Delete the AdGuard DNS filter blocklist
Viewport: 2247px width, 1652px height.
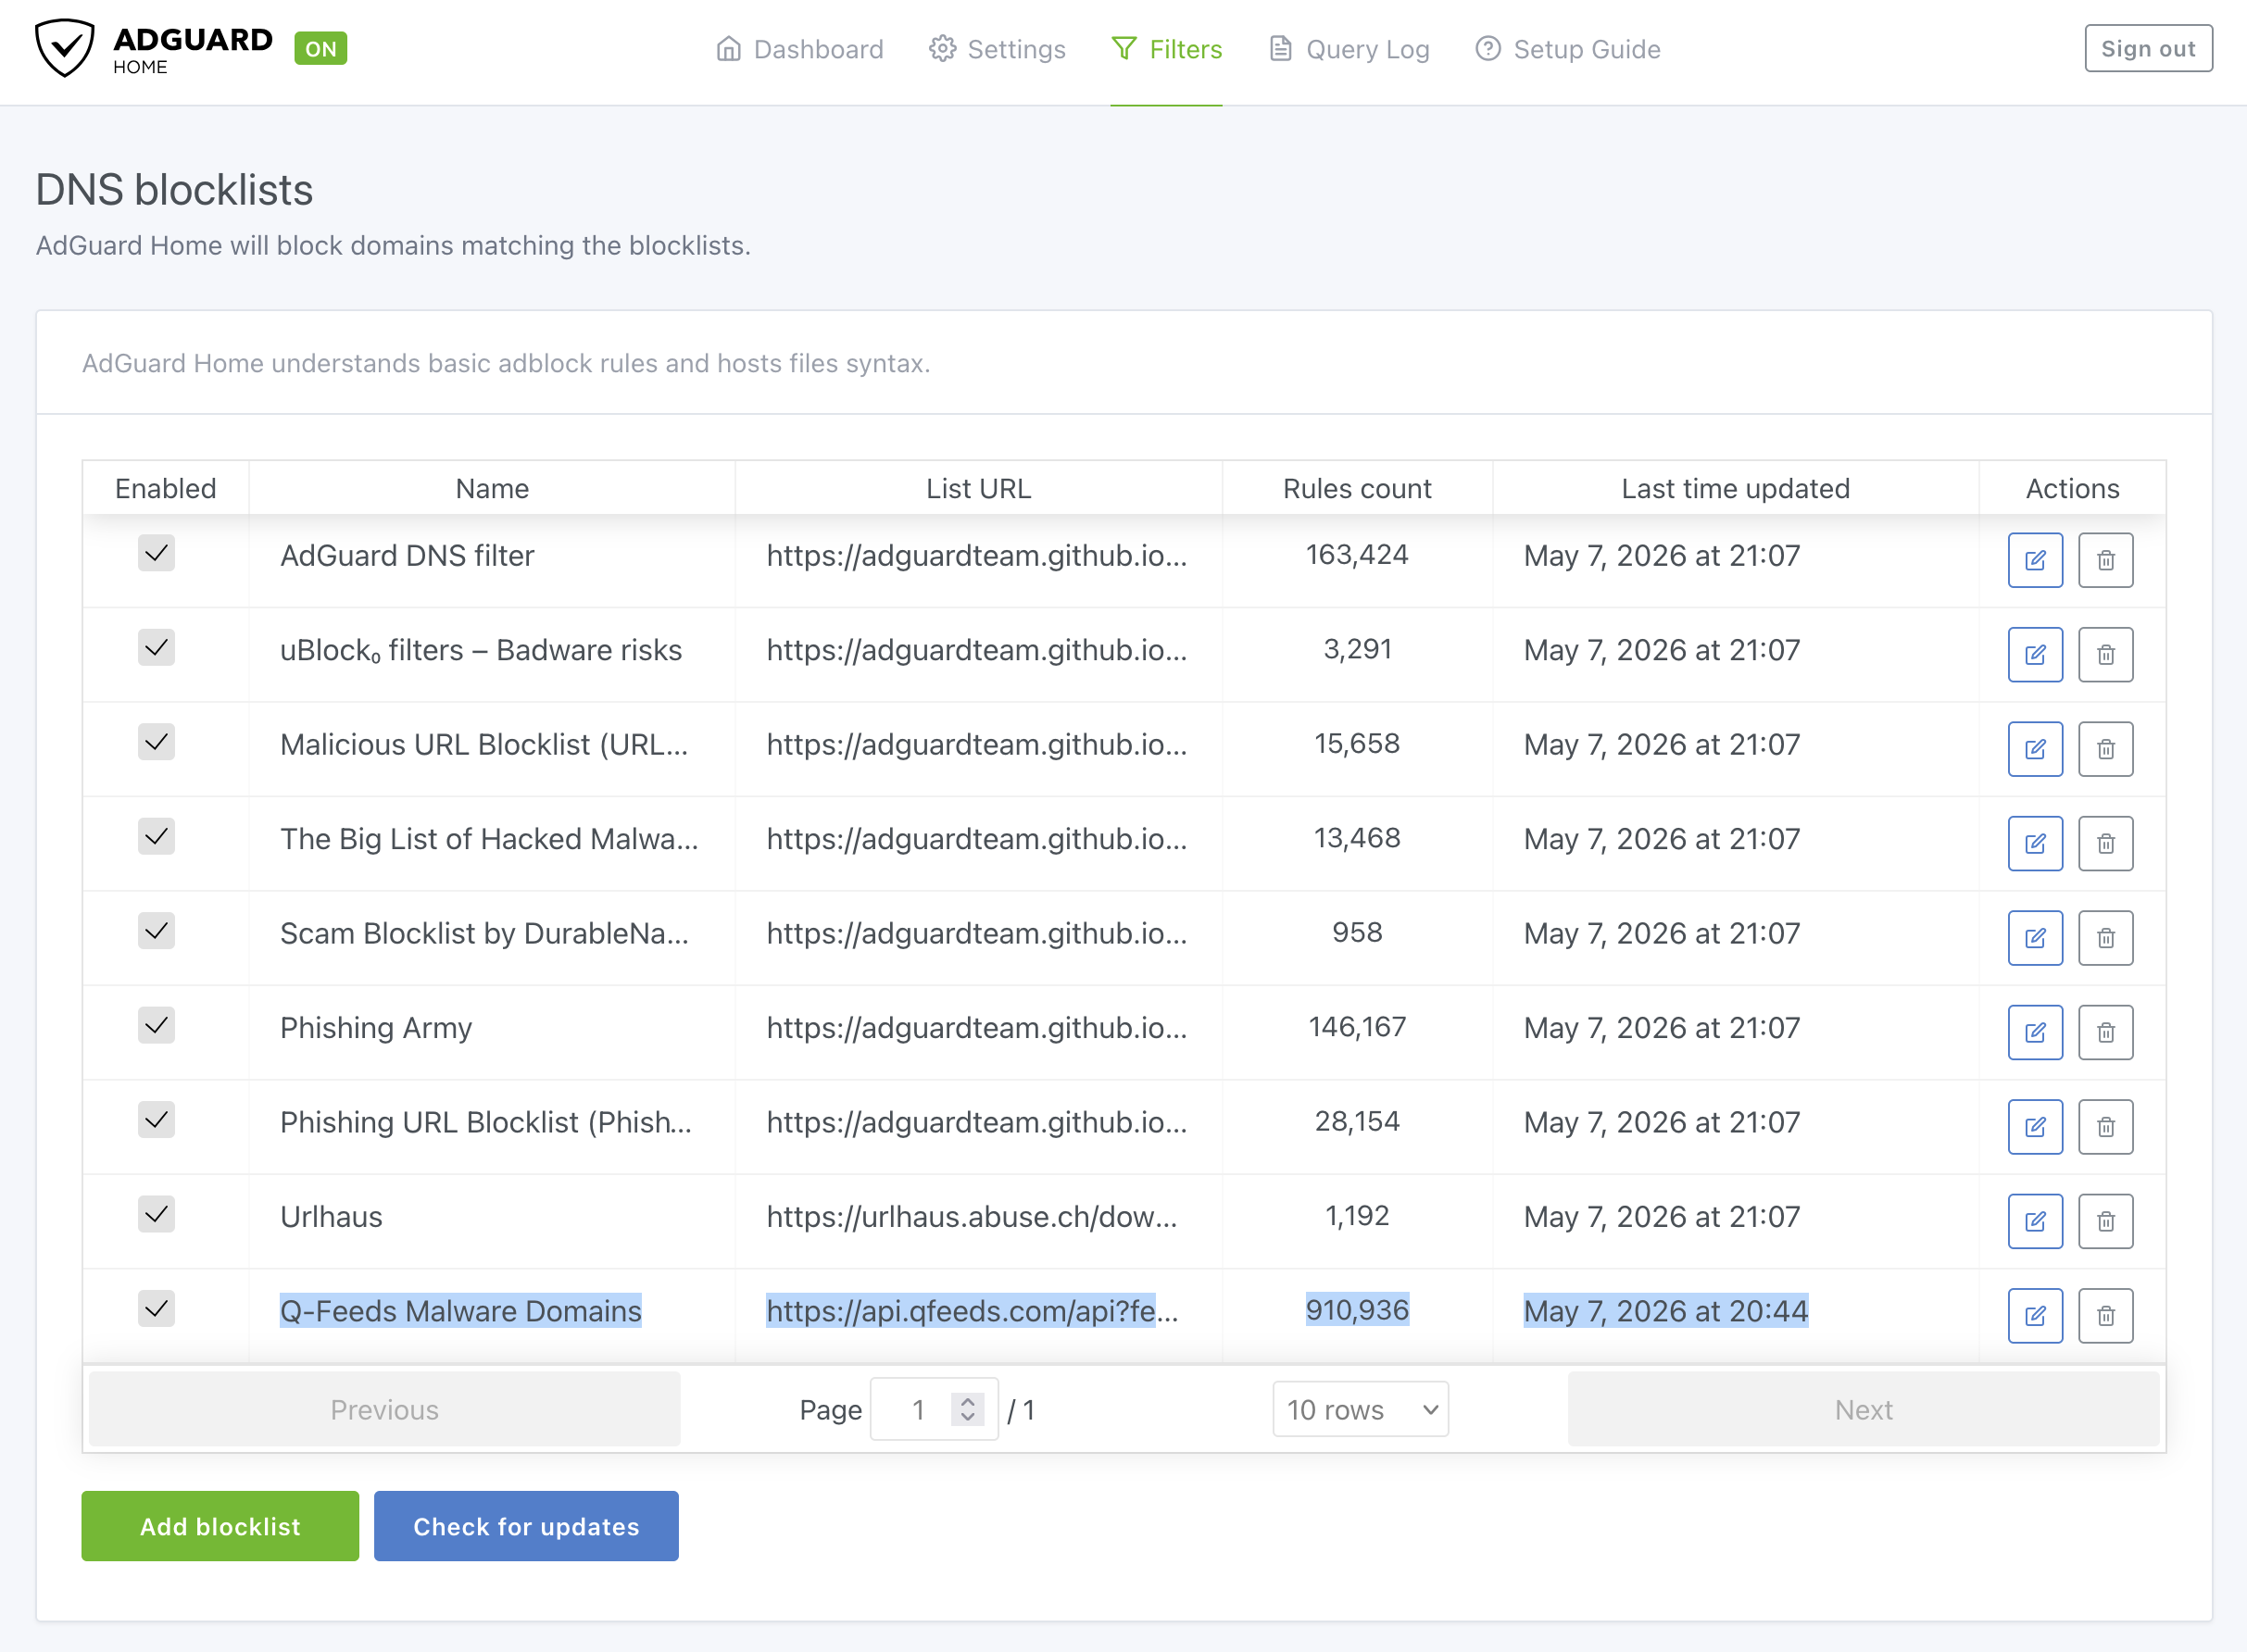pyautogui.click(x=2105, y=560)
